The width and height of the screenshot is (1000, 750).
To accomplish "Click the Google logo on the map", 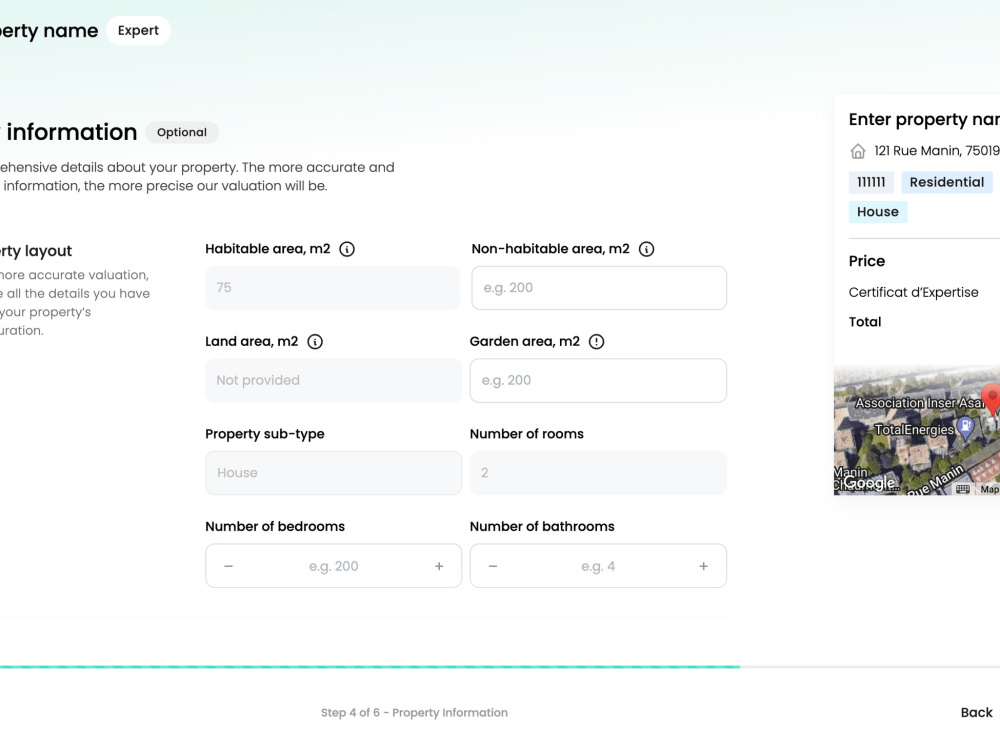I will [870, 482].
